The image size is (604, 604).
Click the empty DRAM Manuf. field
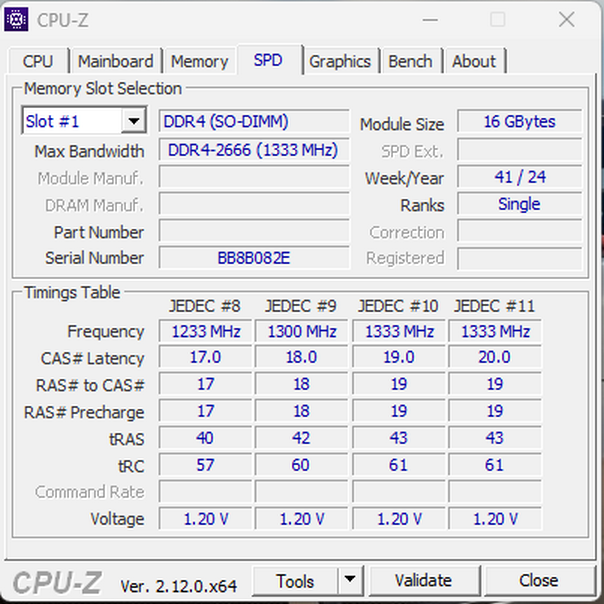point(254,204)
